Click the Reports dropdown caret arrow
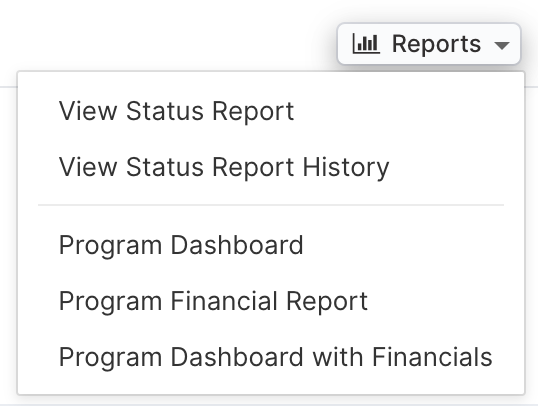The width and height of the screenshot is (538, 406). tap(502, 45)
